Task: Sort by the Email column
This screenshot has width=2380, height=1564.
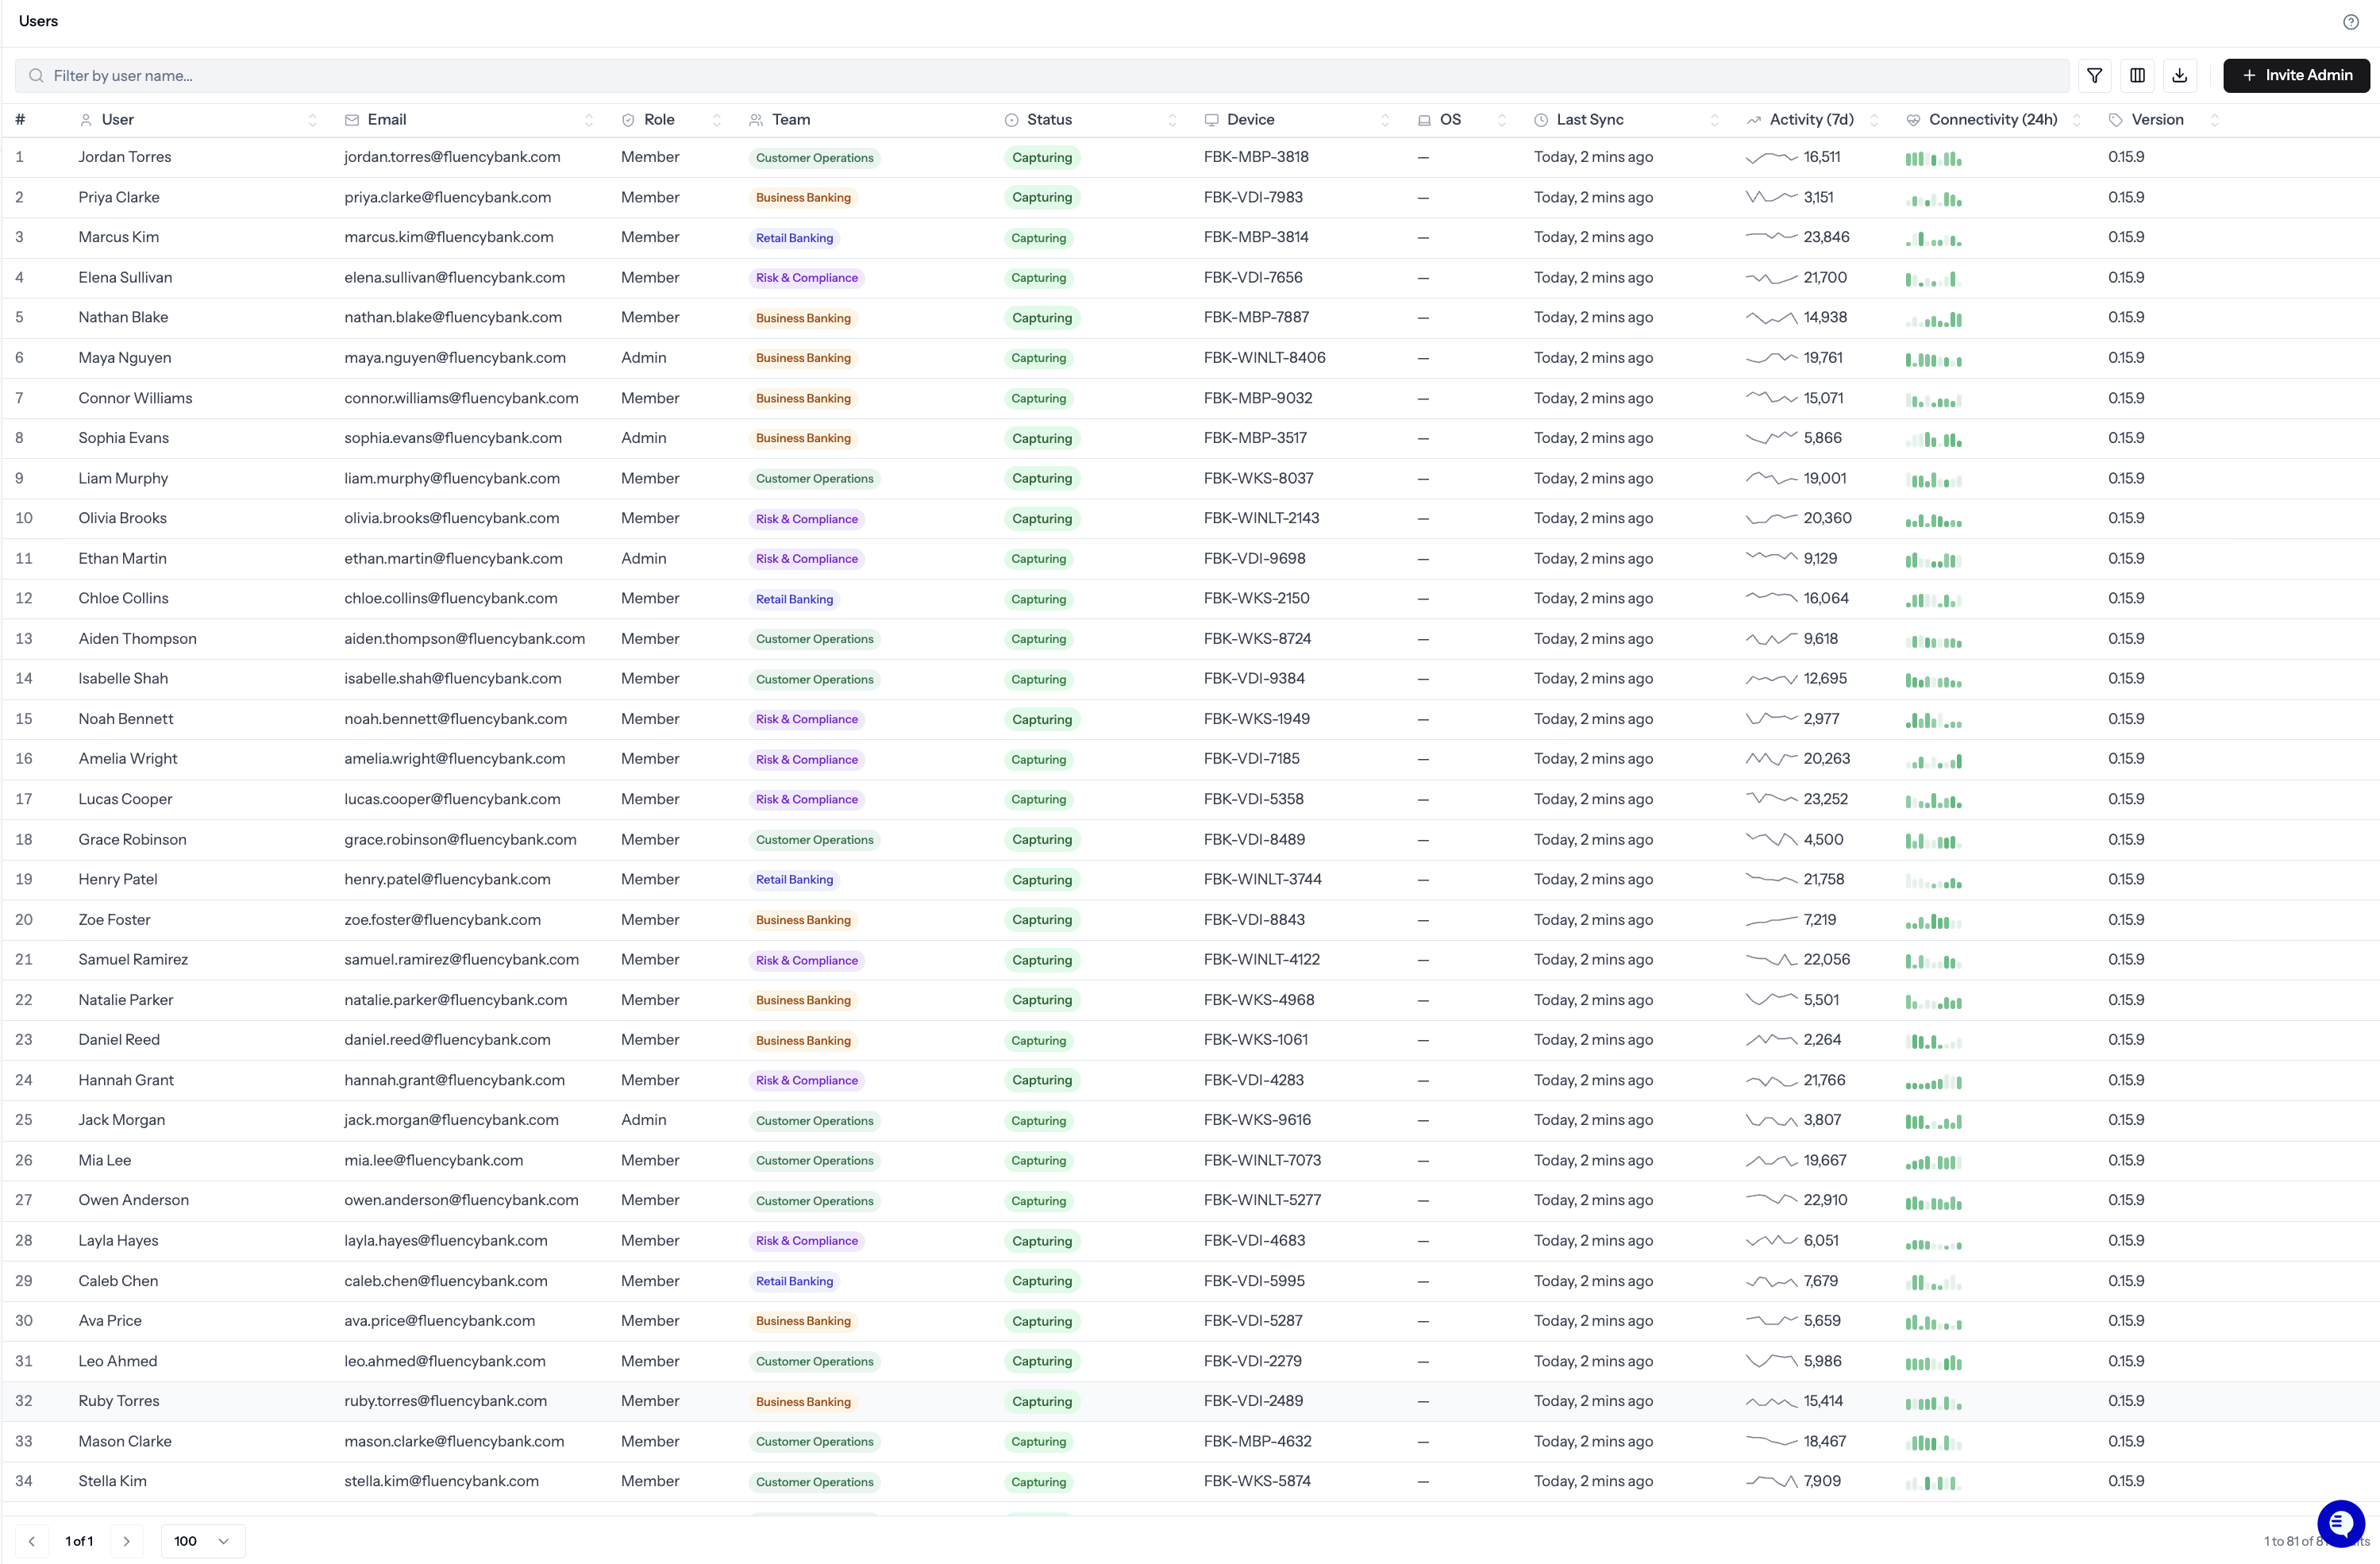Action: coord(589,120)
